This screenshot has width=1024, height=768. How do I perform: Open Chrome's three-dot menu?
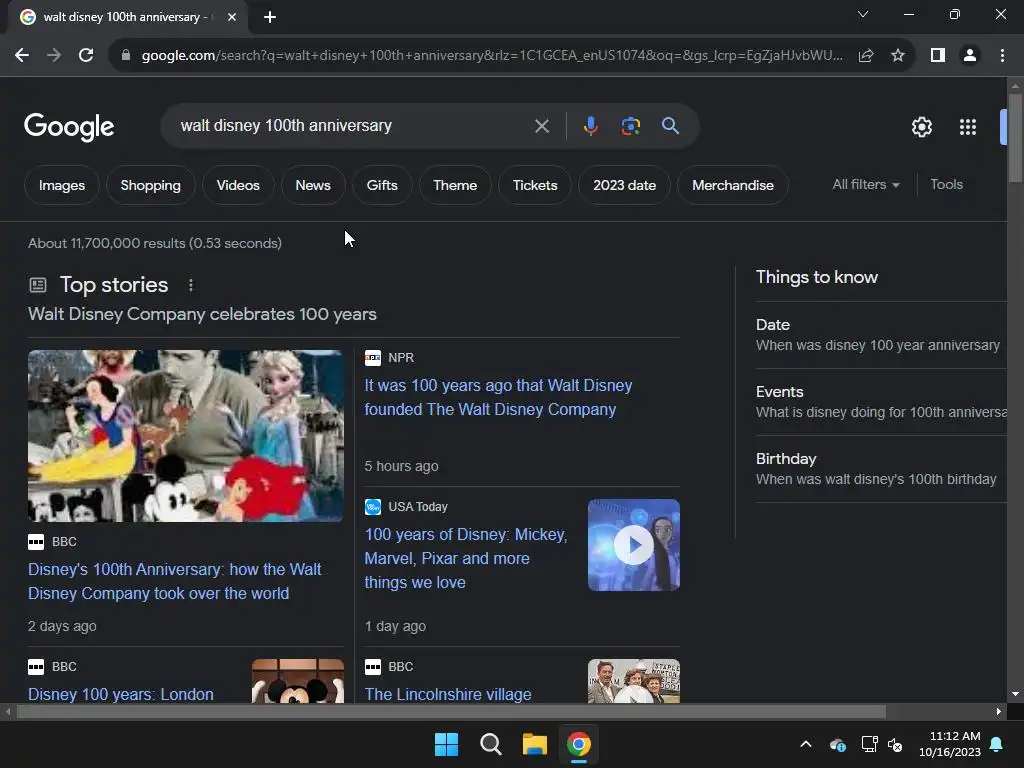coord(1002,56)
